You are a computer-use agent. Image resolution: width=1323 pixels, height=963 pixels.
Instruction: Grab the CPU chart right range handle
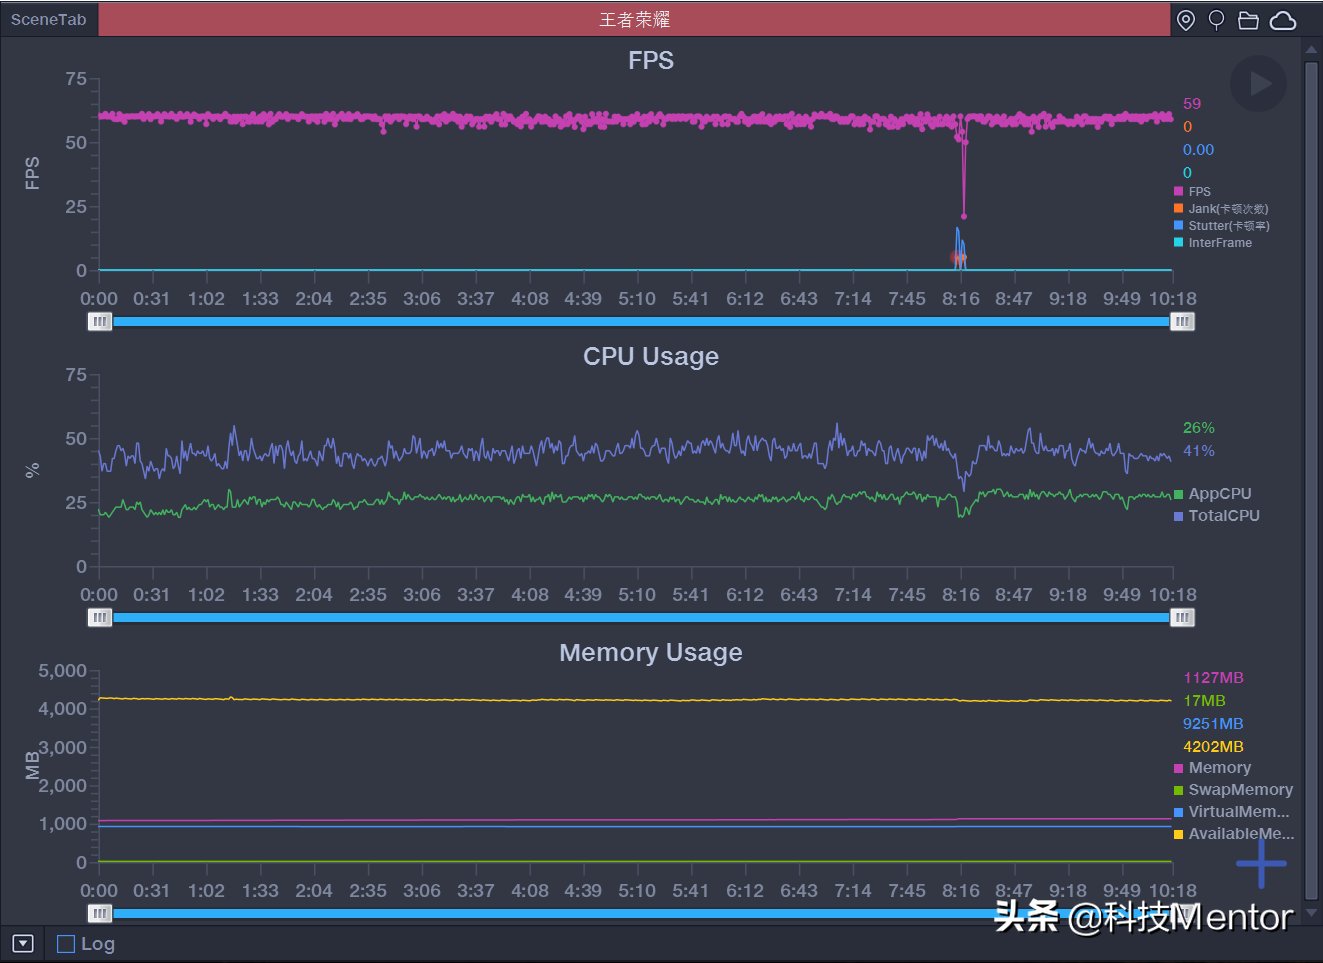click(x=1182, y=617)
